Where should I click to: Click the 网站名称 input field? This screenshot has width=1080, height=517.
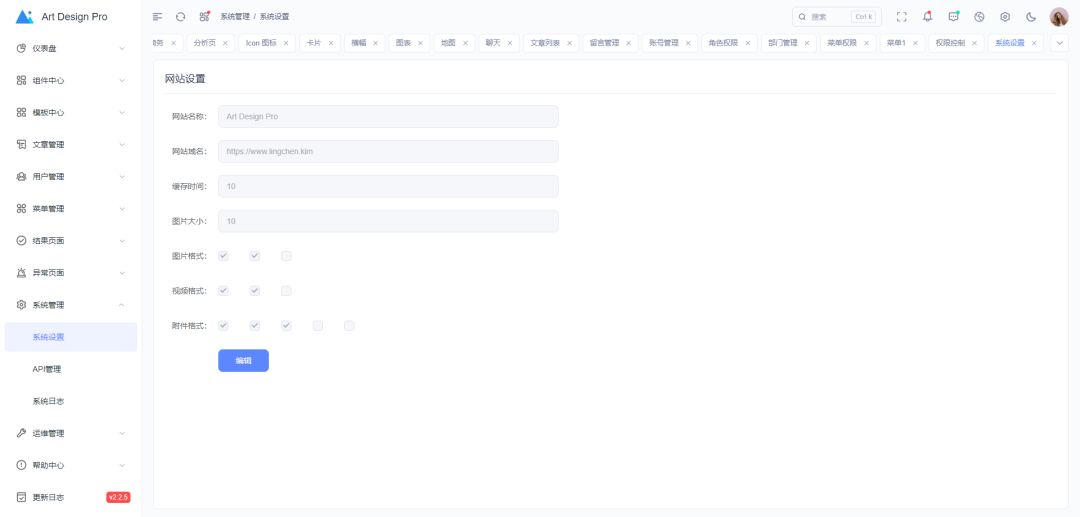388,116
